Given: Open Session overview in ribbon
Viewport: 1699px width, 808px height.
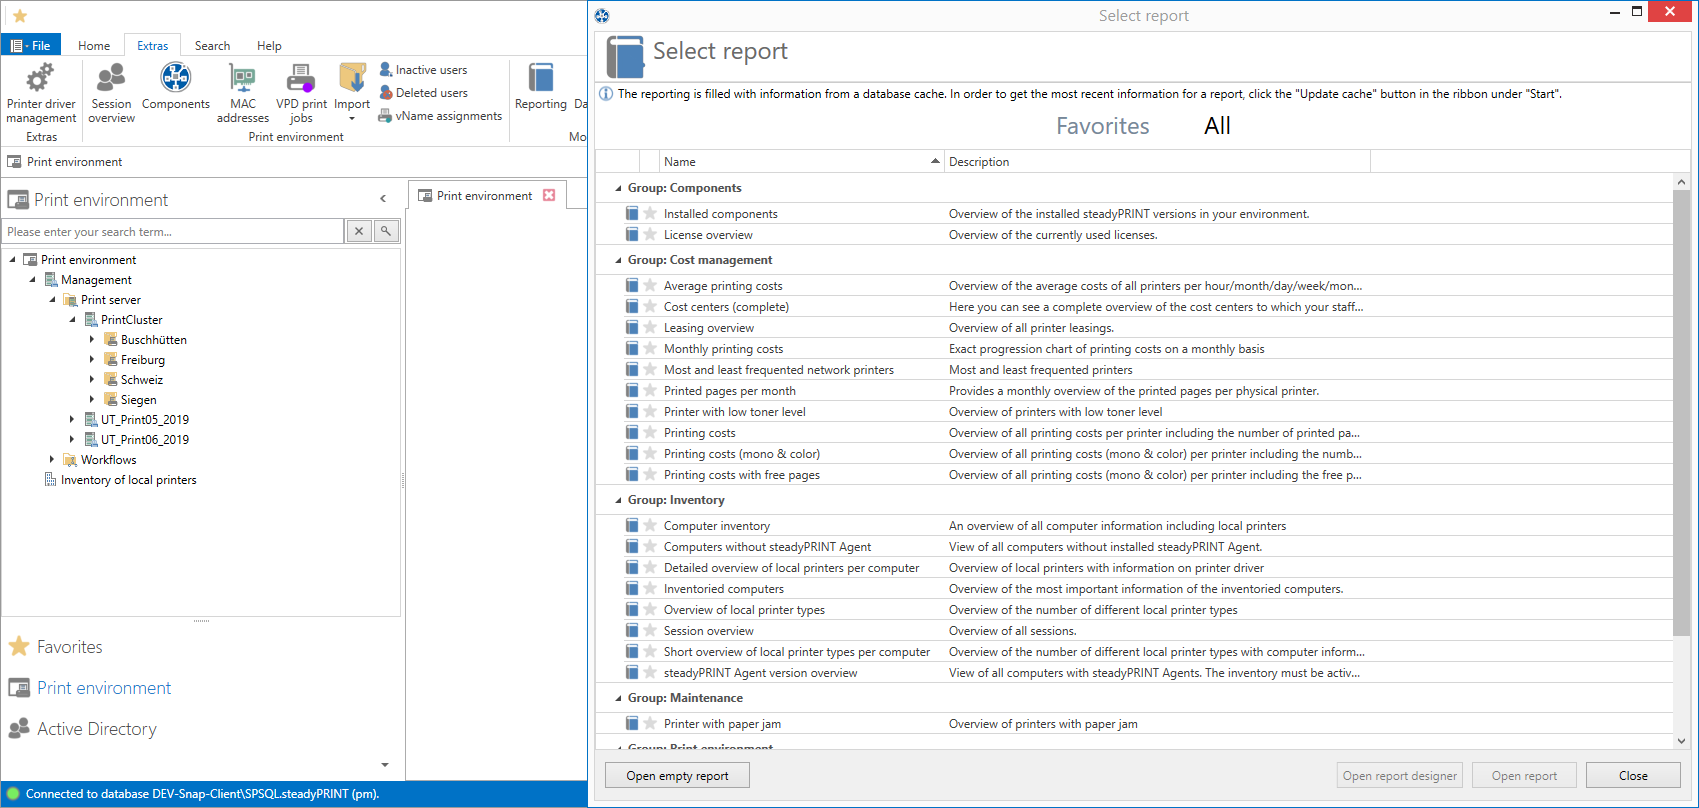Looking at the screenshot, I should [111, 93].
